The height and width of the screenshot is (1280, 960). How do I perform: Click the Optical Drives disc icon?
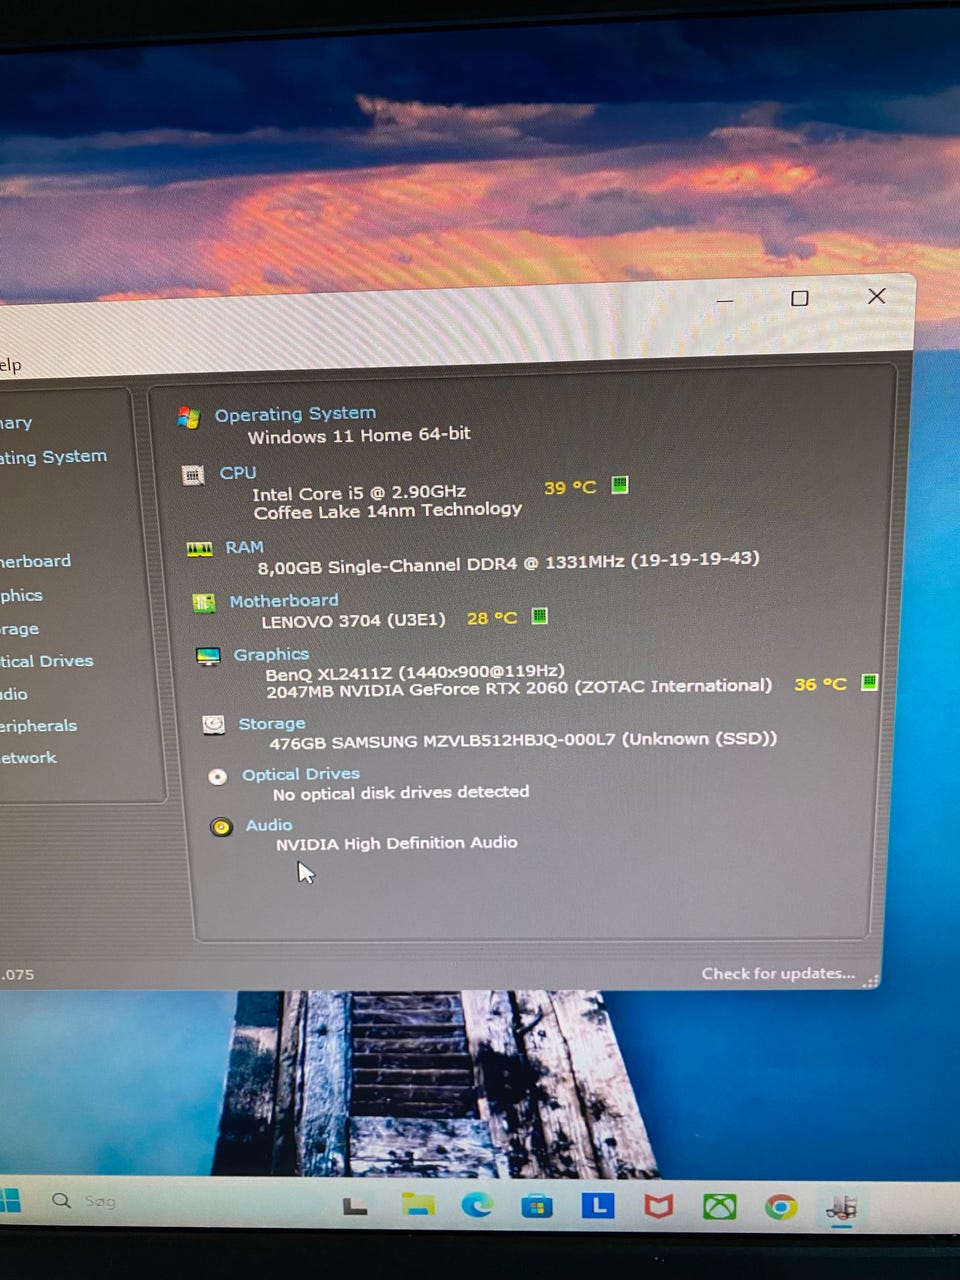217,777
